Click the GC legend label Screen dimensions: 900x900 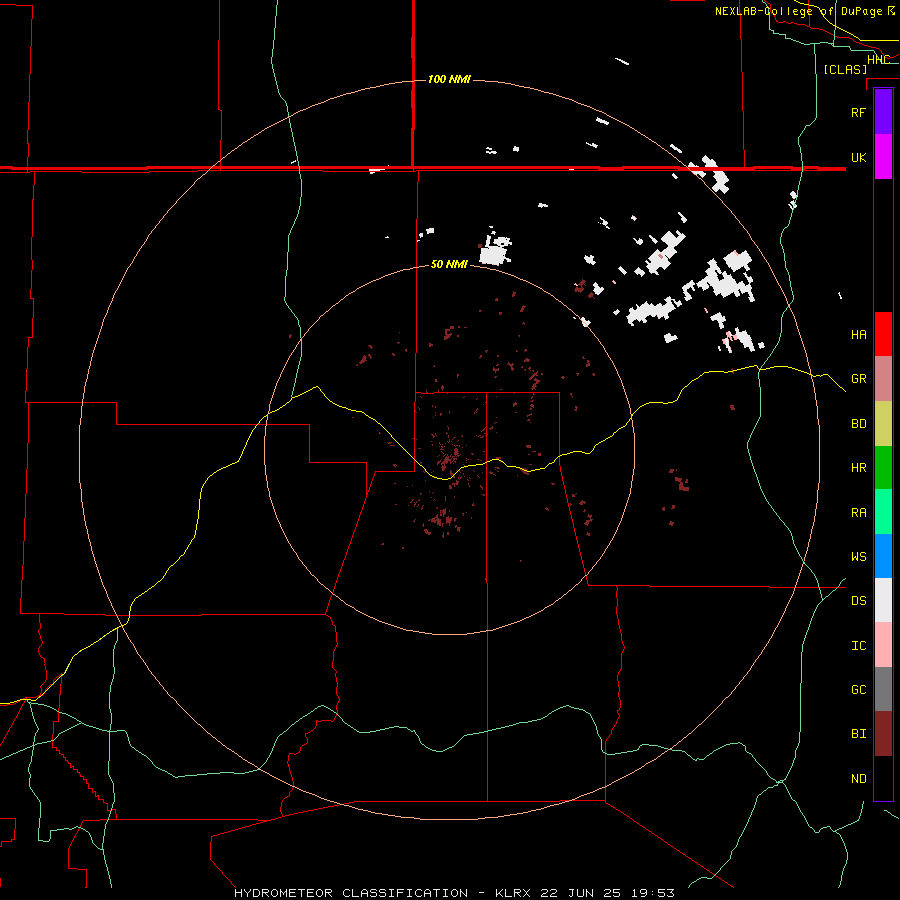pyautogui.click(x=858, y=690)
